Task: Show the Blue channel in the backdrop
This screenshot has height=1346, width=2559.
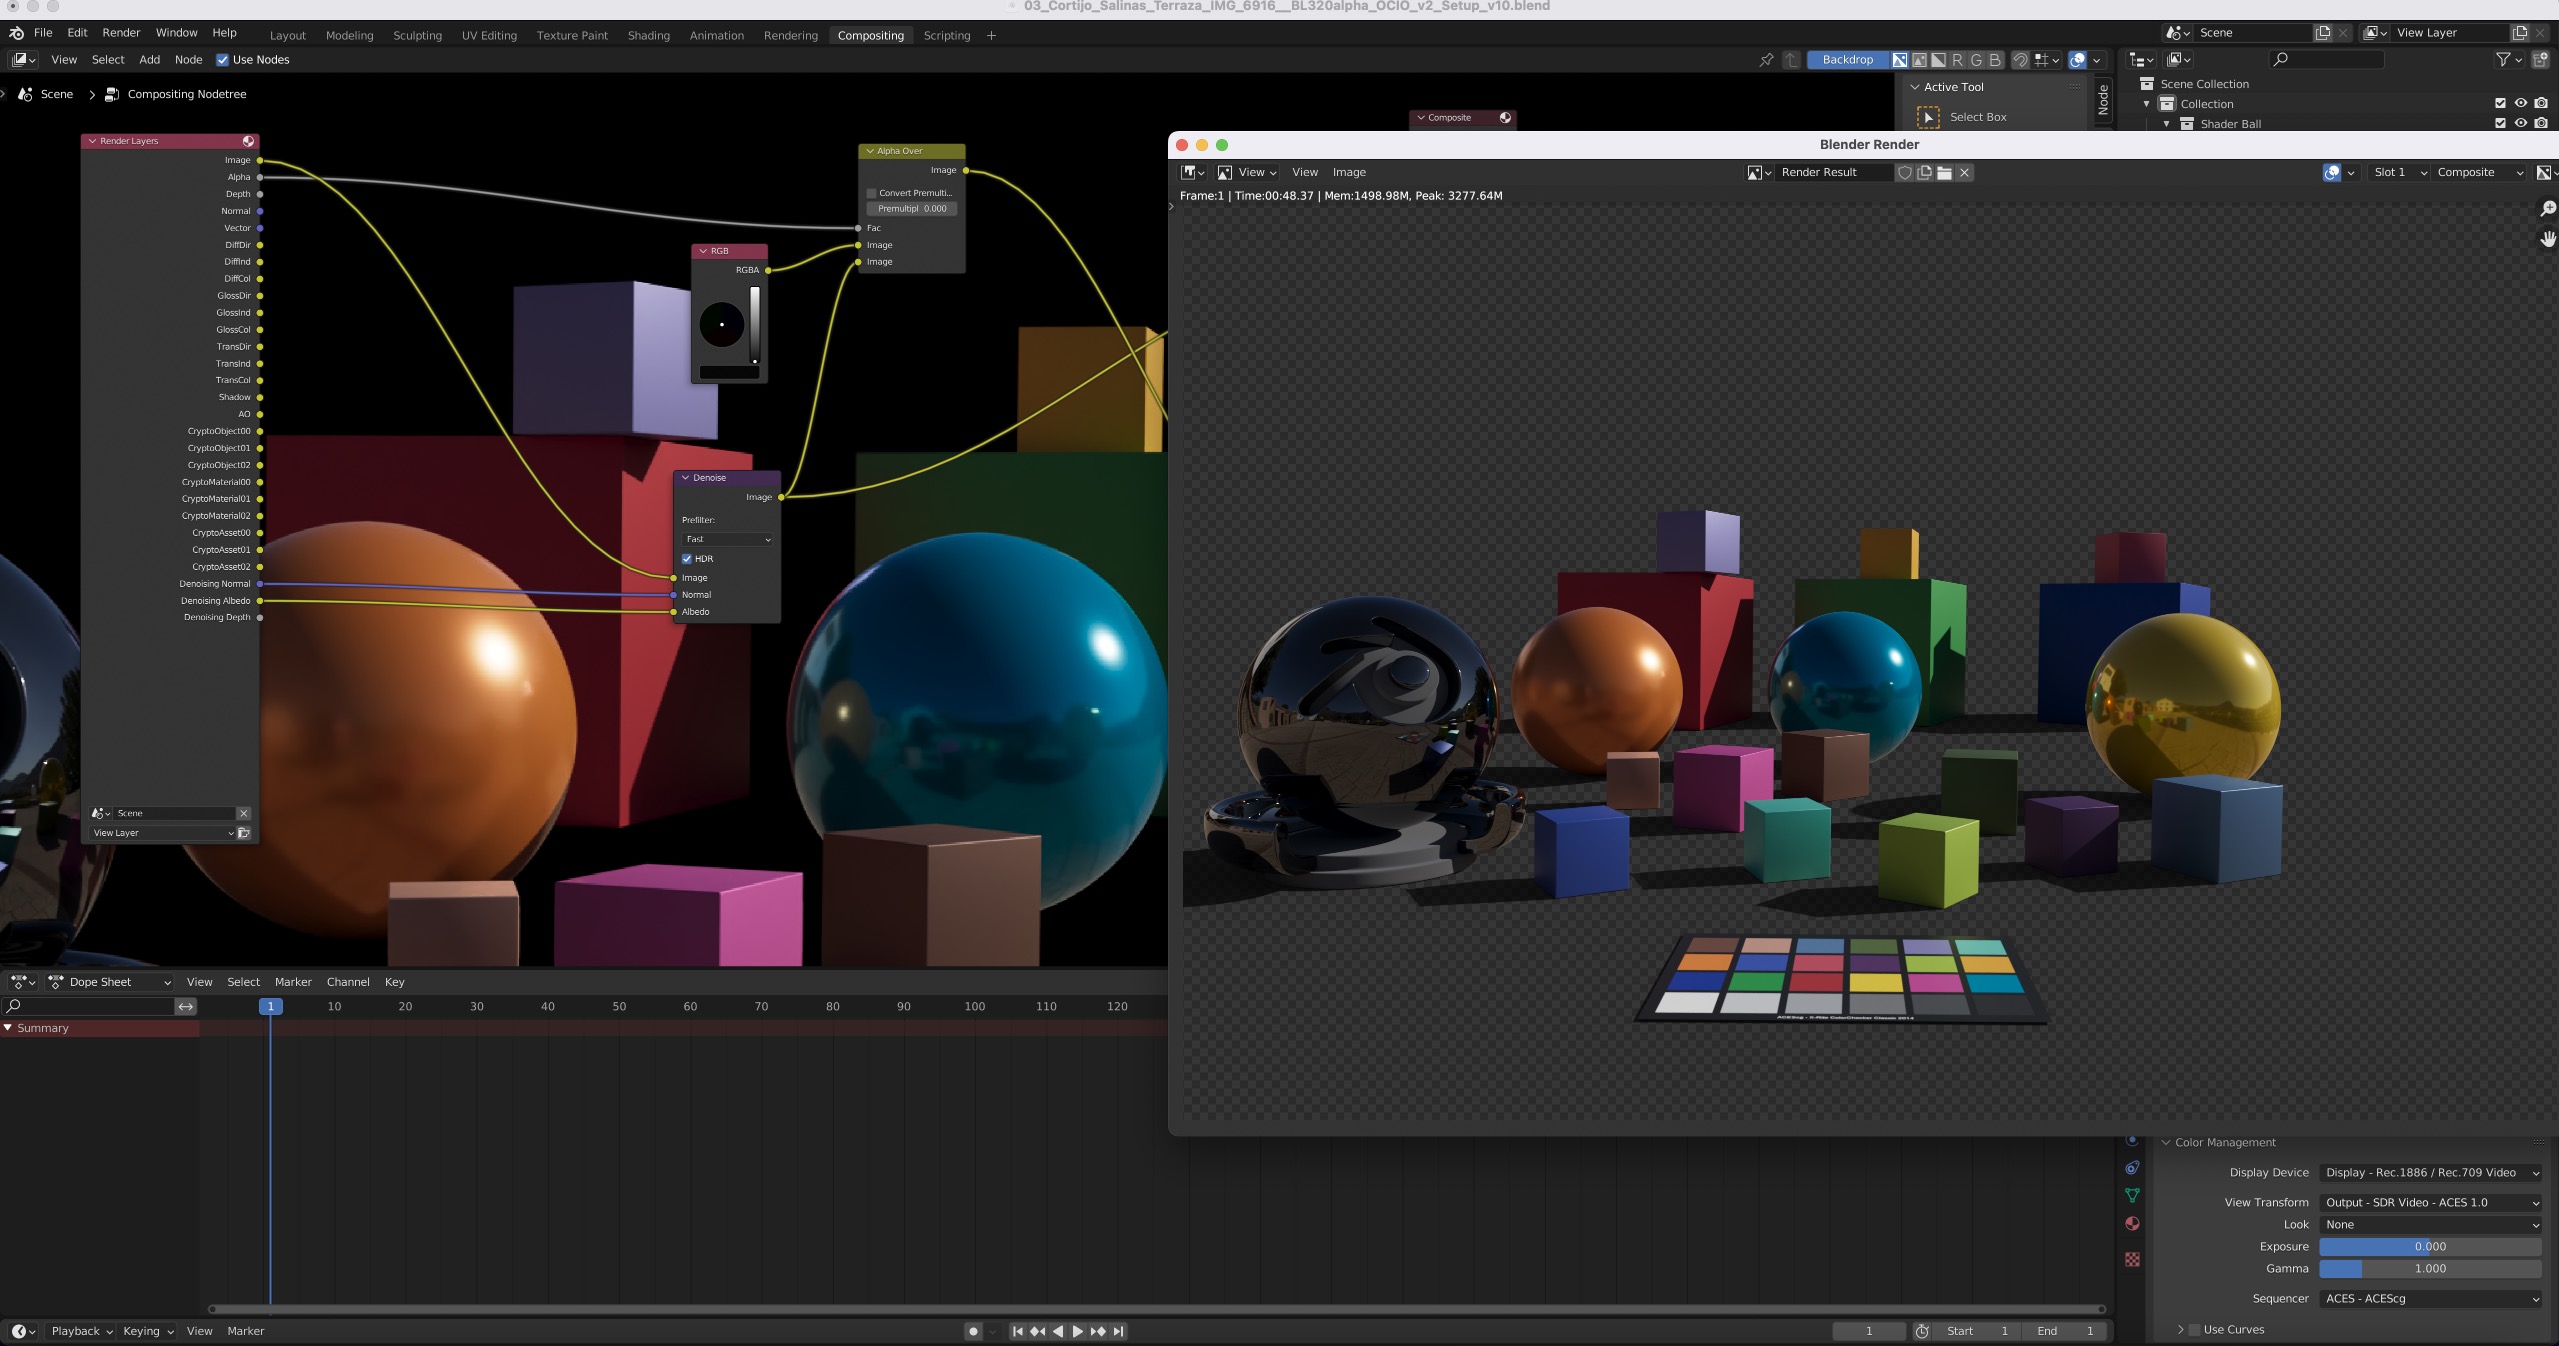Action: pos(1995,60)
